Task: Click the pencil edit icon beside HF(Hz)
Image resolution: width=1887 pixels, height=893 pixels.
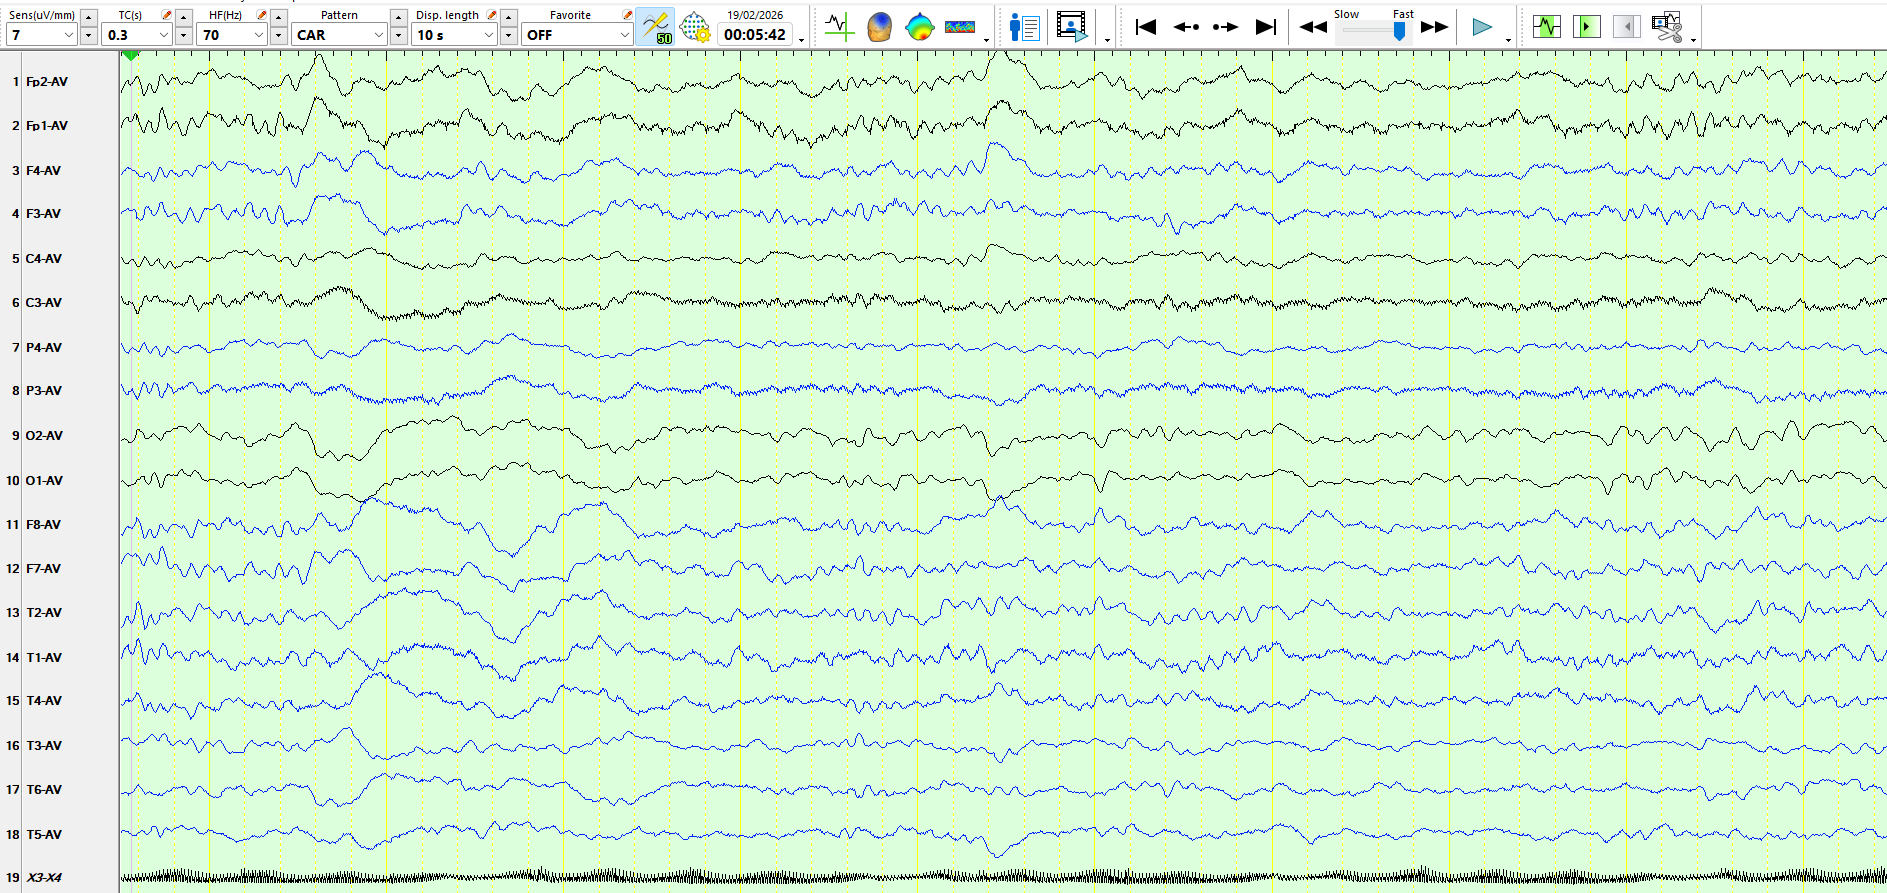Action: point(261,15)
